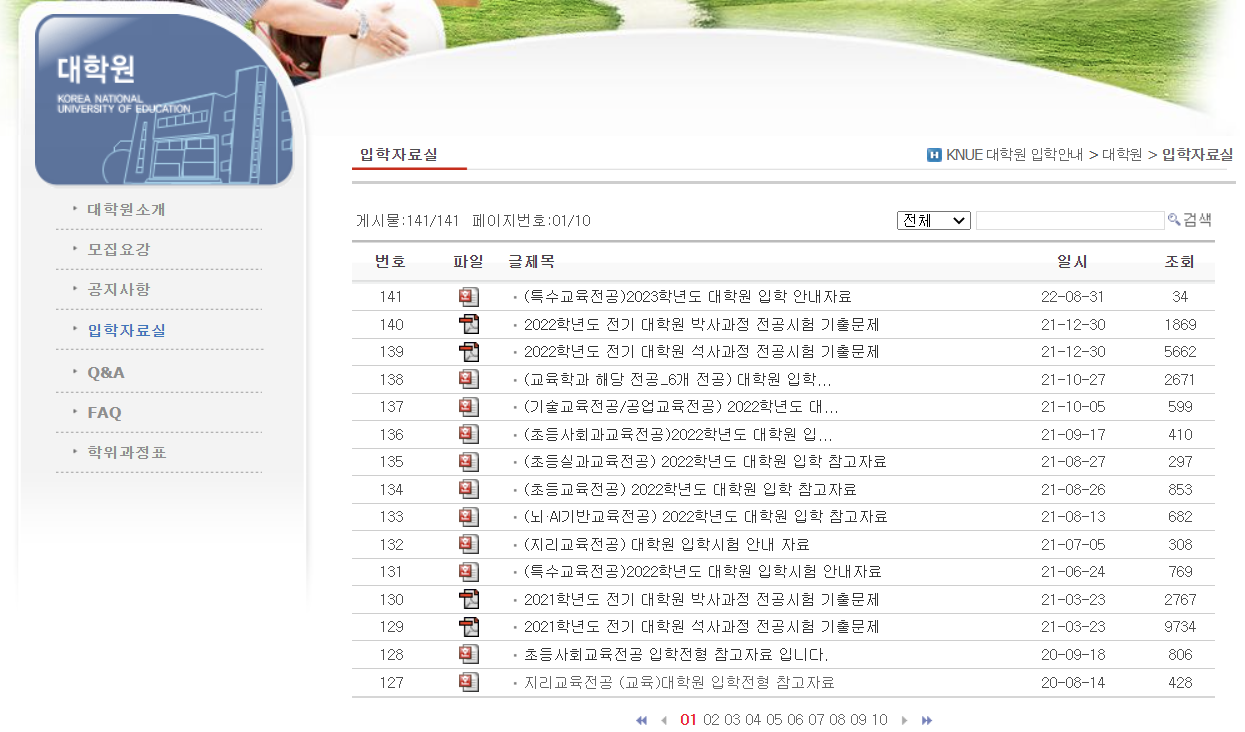The width and height of the screenshot is (1245, 732).
Task: Go to page 05 in pagination
Action: (x=774, y=720)
